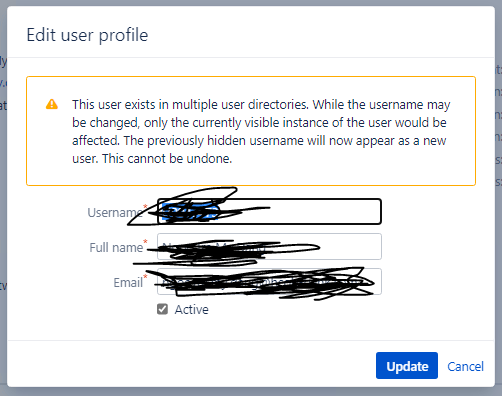Click the 'Active' checkbox label
The height and width of the screenshot is (396, 502).
pyautogui.click(x=192, y=310)
